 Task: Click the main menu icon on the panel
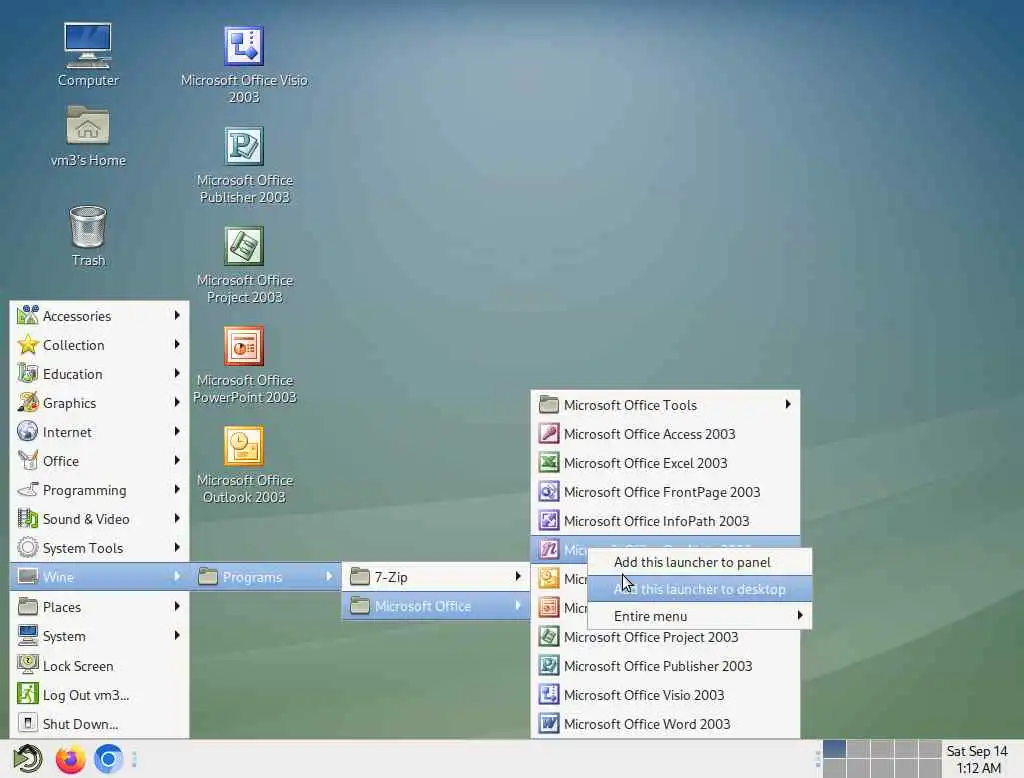[27, 759]
